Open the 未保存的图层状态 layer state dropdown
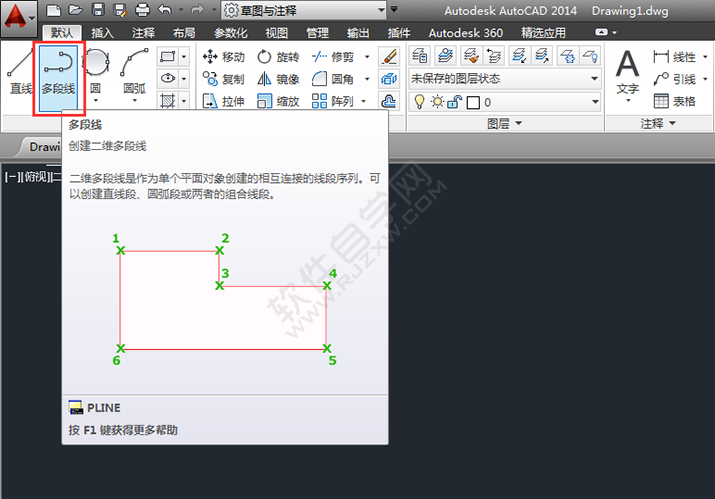715x499 pixels. [503, 78]
